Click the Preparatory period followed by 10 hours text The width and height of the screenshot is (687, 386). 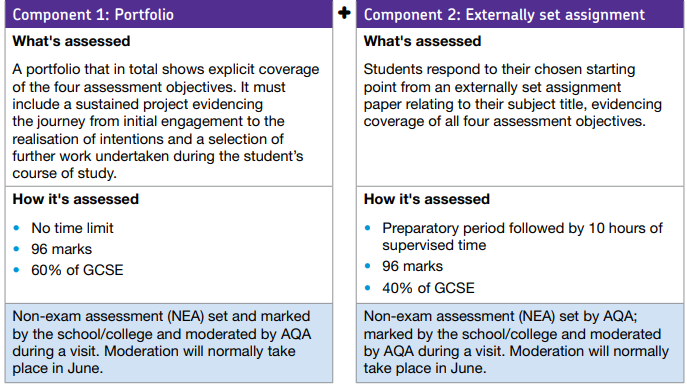[522, 237]
